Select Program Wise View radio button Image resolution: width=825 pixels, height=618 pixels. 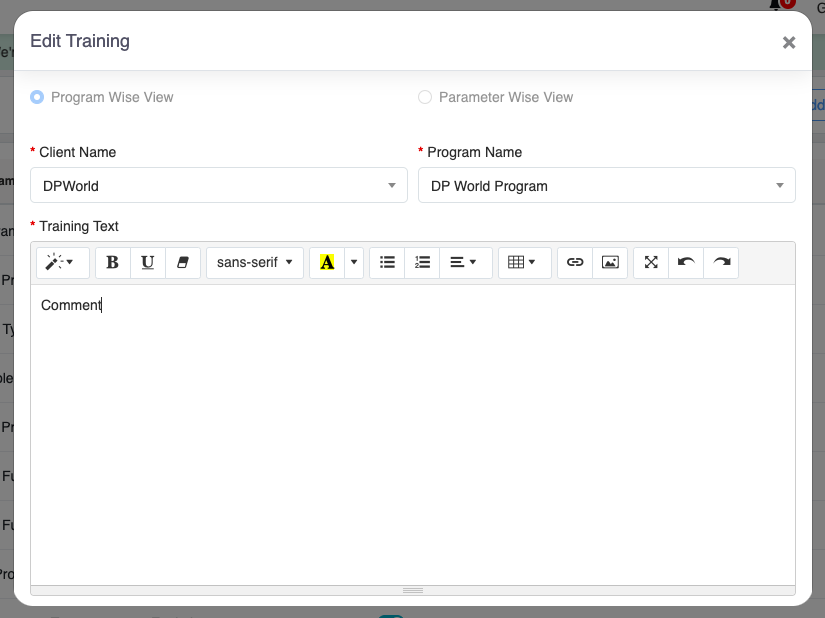[37, 97]
